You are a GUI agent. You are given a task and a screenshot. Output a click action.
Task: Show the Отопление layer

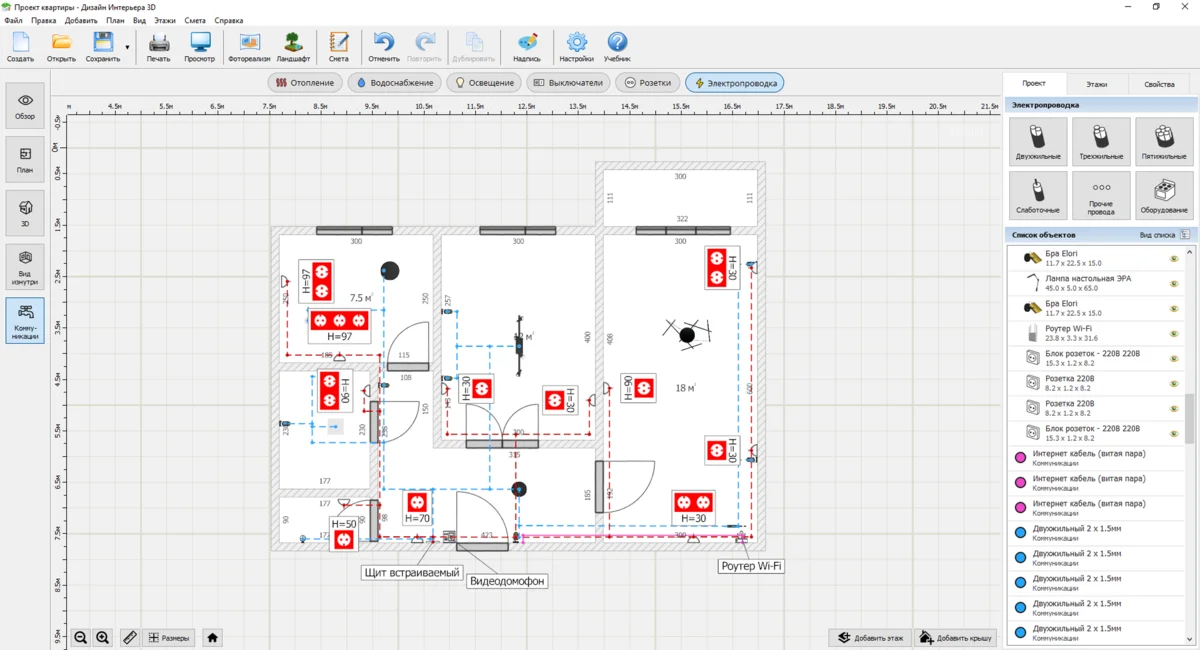click(x=306, y=83)
